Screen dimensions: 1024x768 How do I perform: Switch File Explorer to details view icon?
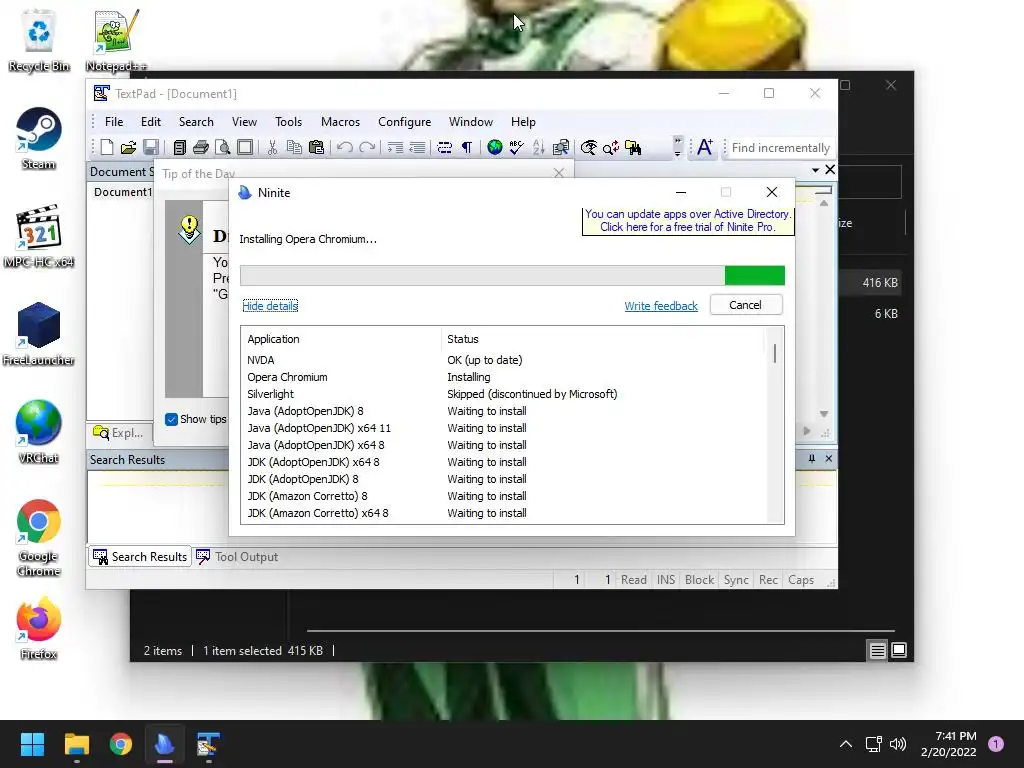coord(878,650)
